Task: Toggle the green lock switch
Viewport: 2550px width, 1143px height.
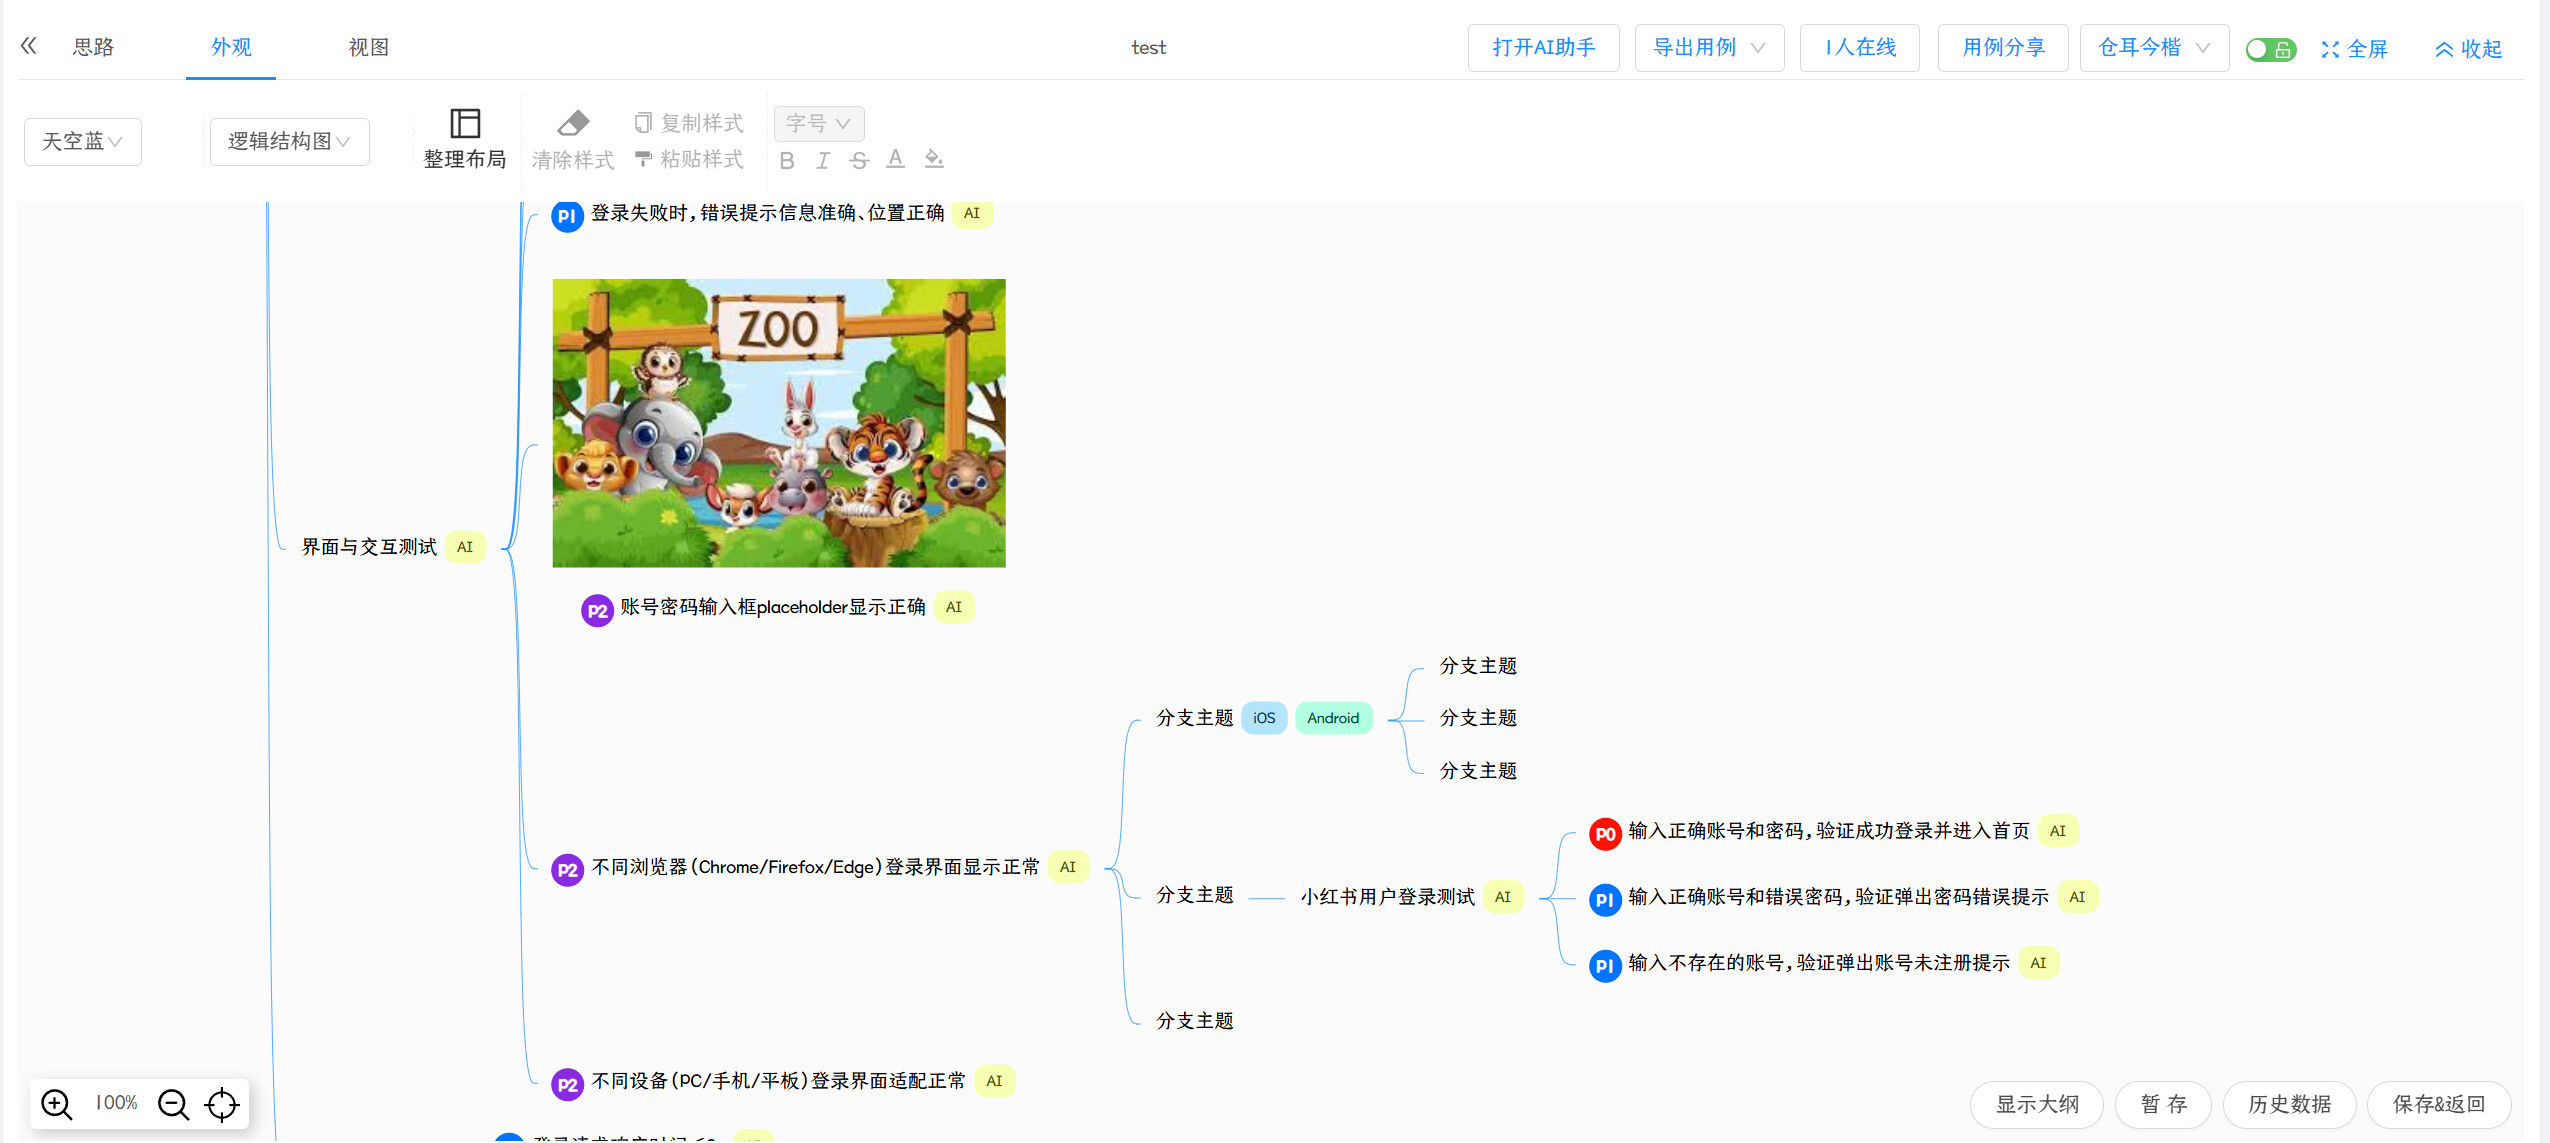Action: click(2269, 49)
